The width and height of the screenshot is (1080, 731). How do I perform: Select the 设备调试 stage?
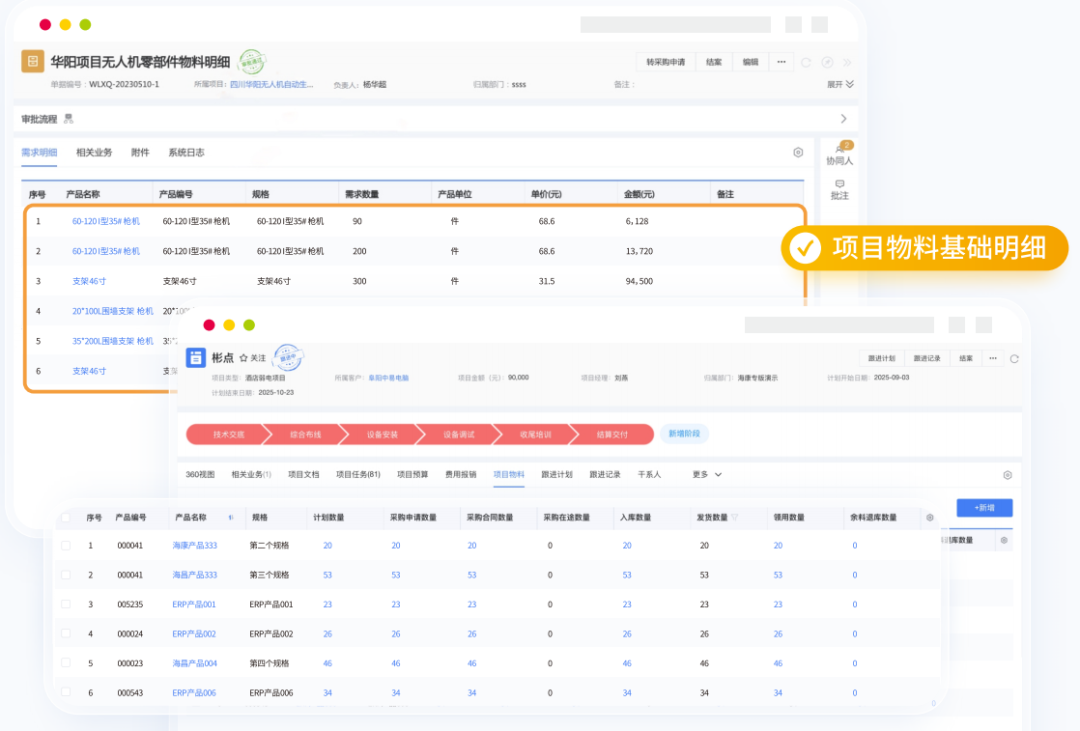click(x=459, y=434)
